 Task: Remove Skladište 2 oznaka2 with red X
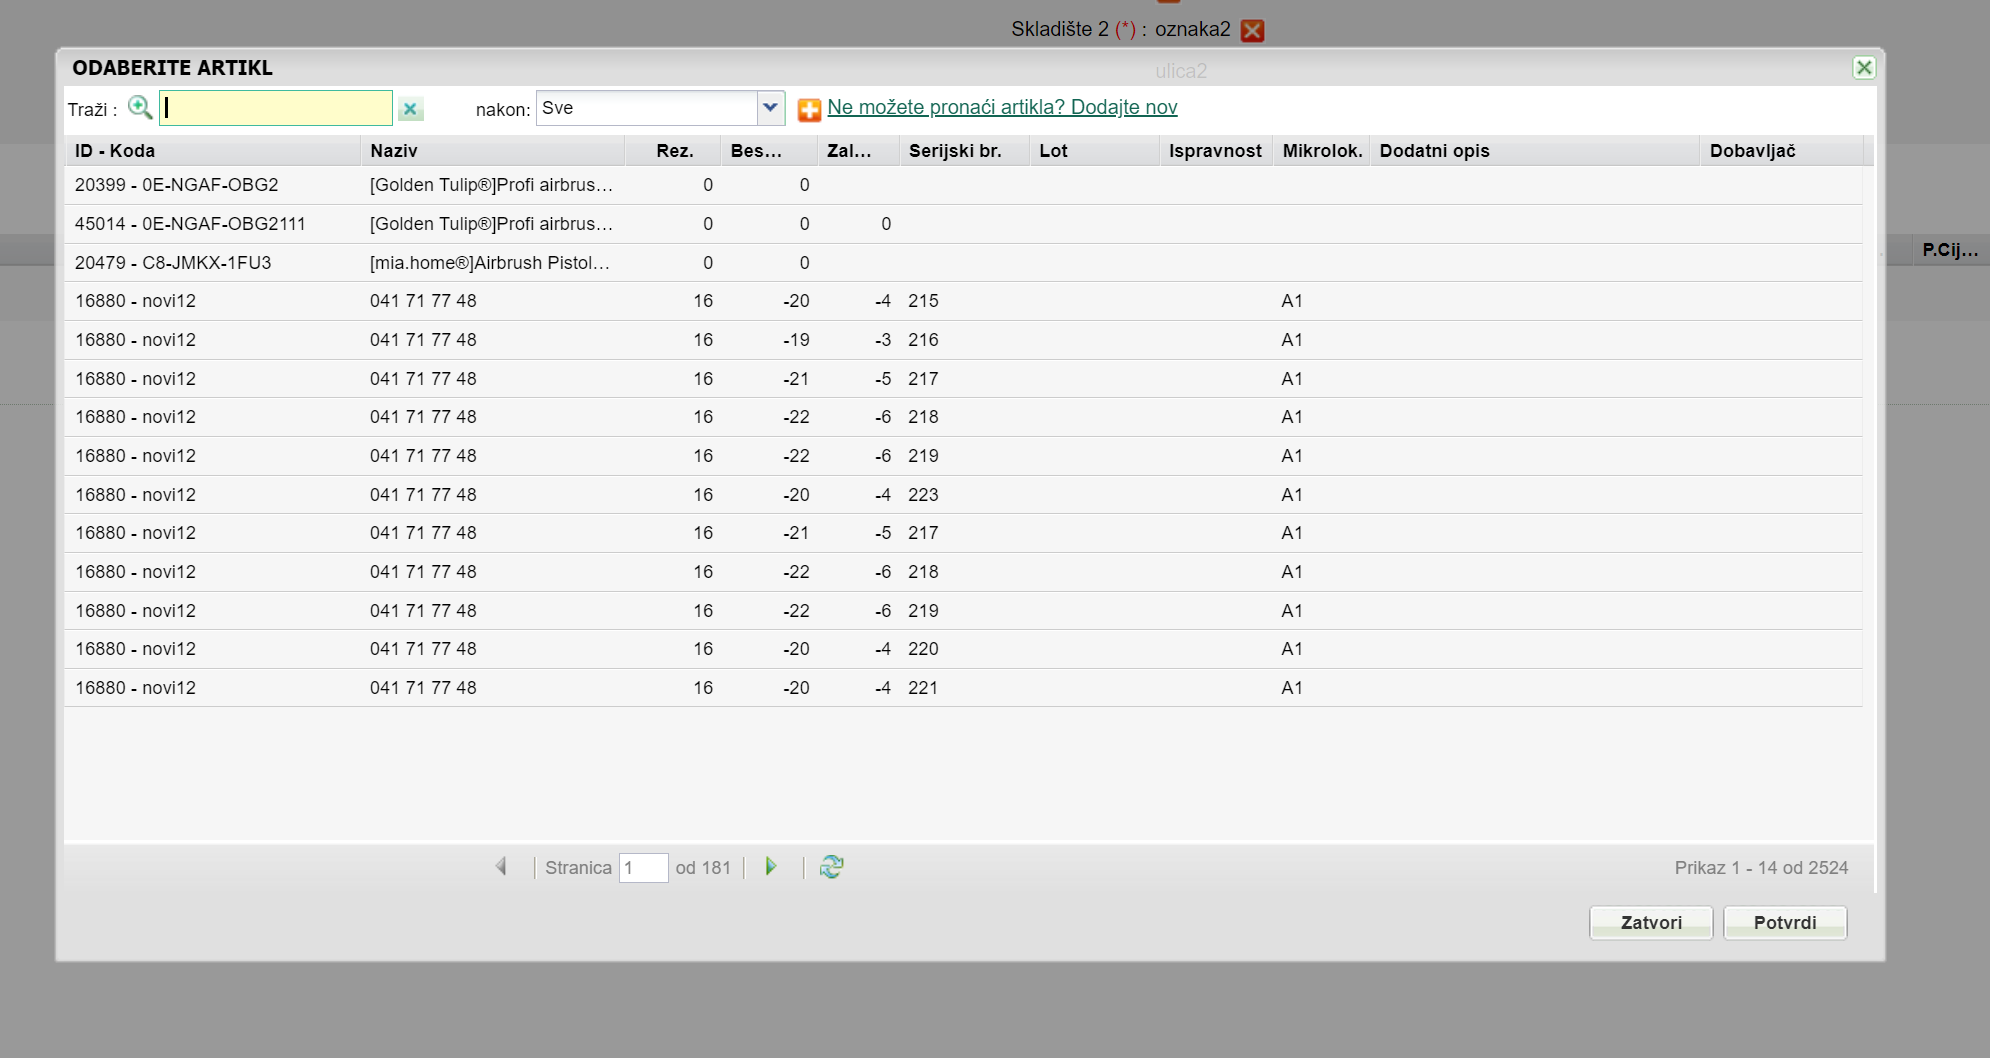[x=1252, y=30]
